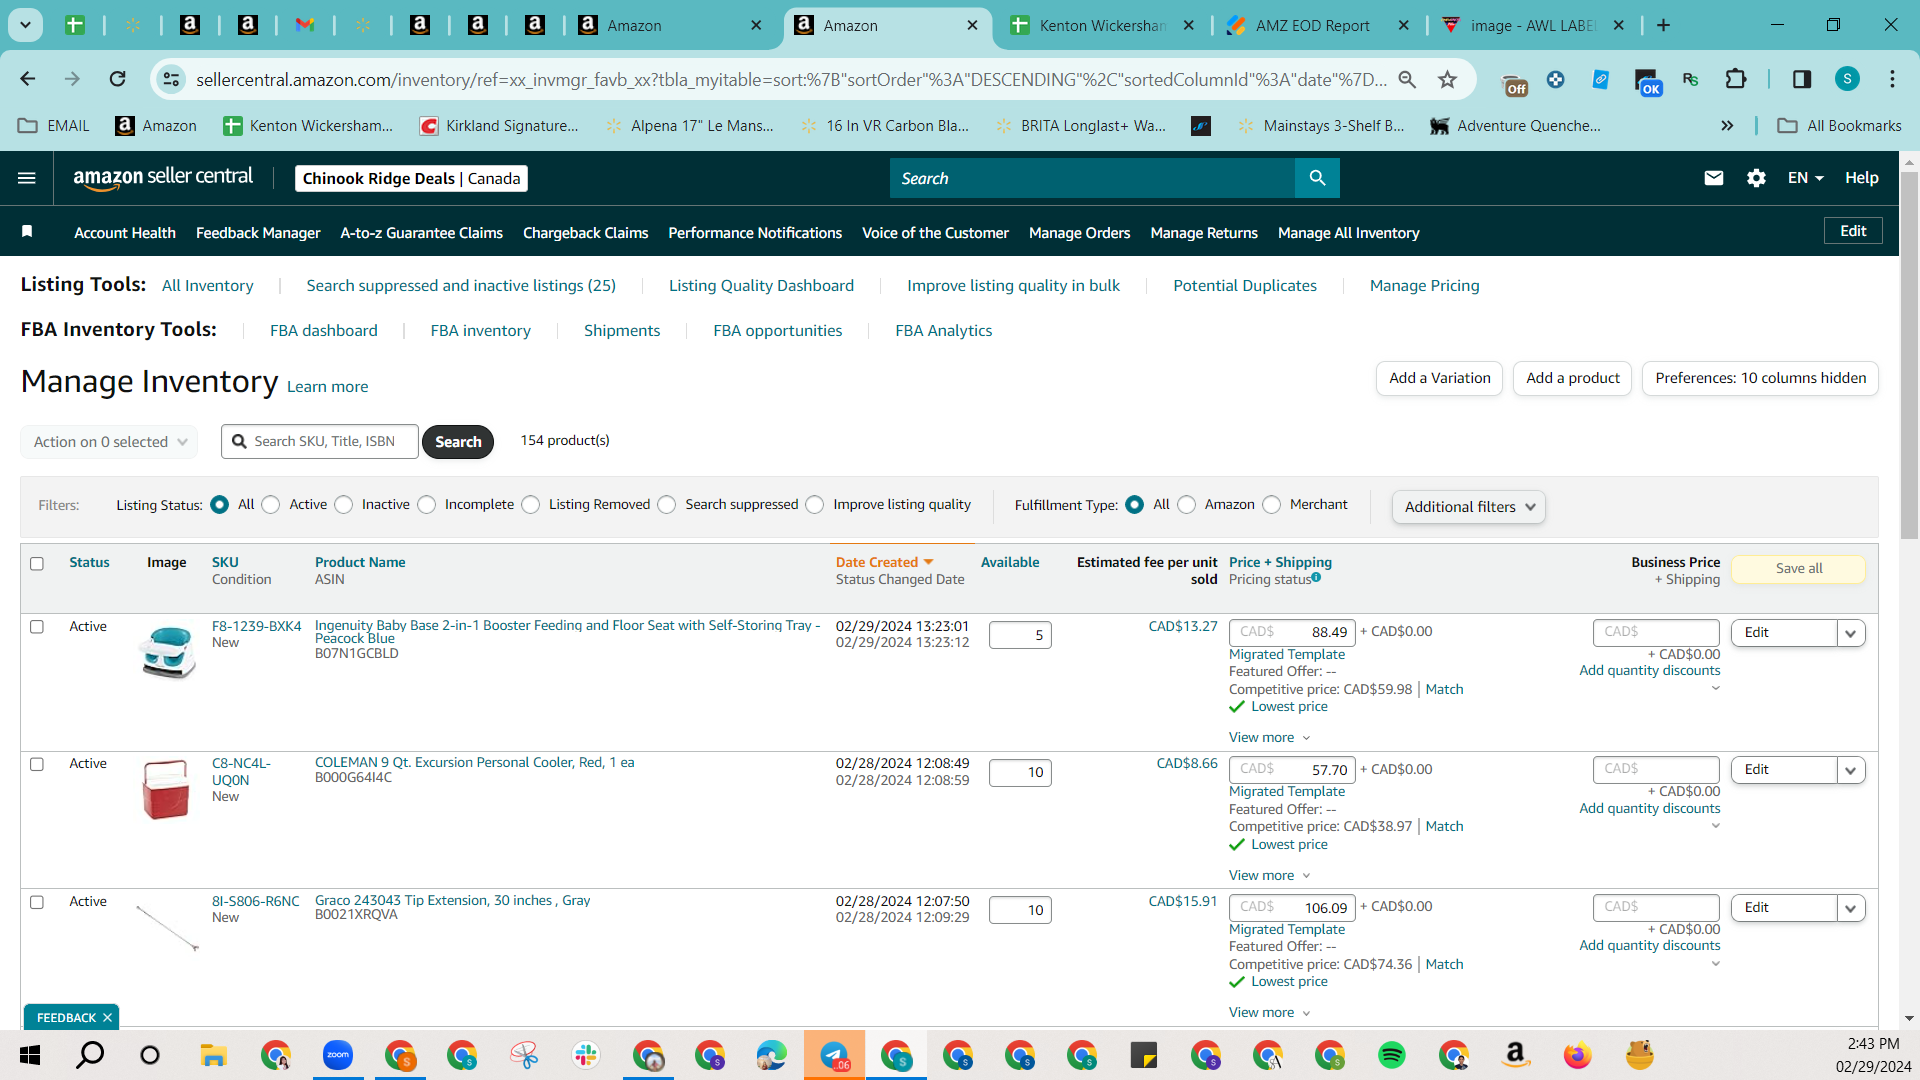Select the Inactive listing status radio
Image resolution: width=1920 pixels, height=1080 pixels.
pyautogui.click(x=344, y=505)
